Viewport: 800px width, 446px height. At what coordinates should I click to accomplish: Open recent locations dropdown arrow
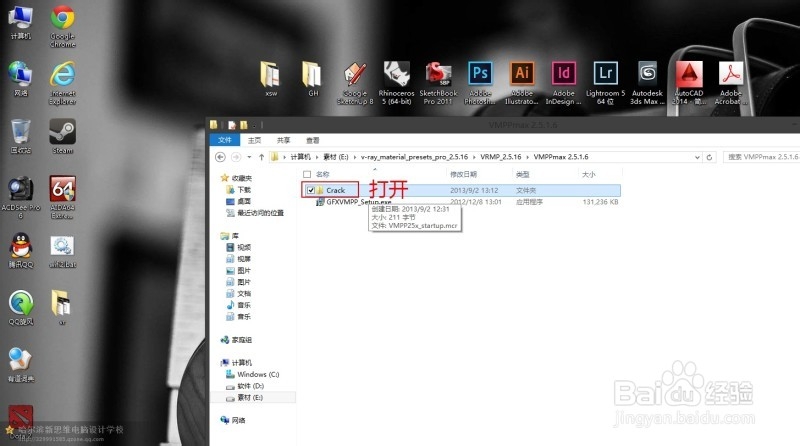pos(249,157)
